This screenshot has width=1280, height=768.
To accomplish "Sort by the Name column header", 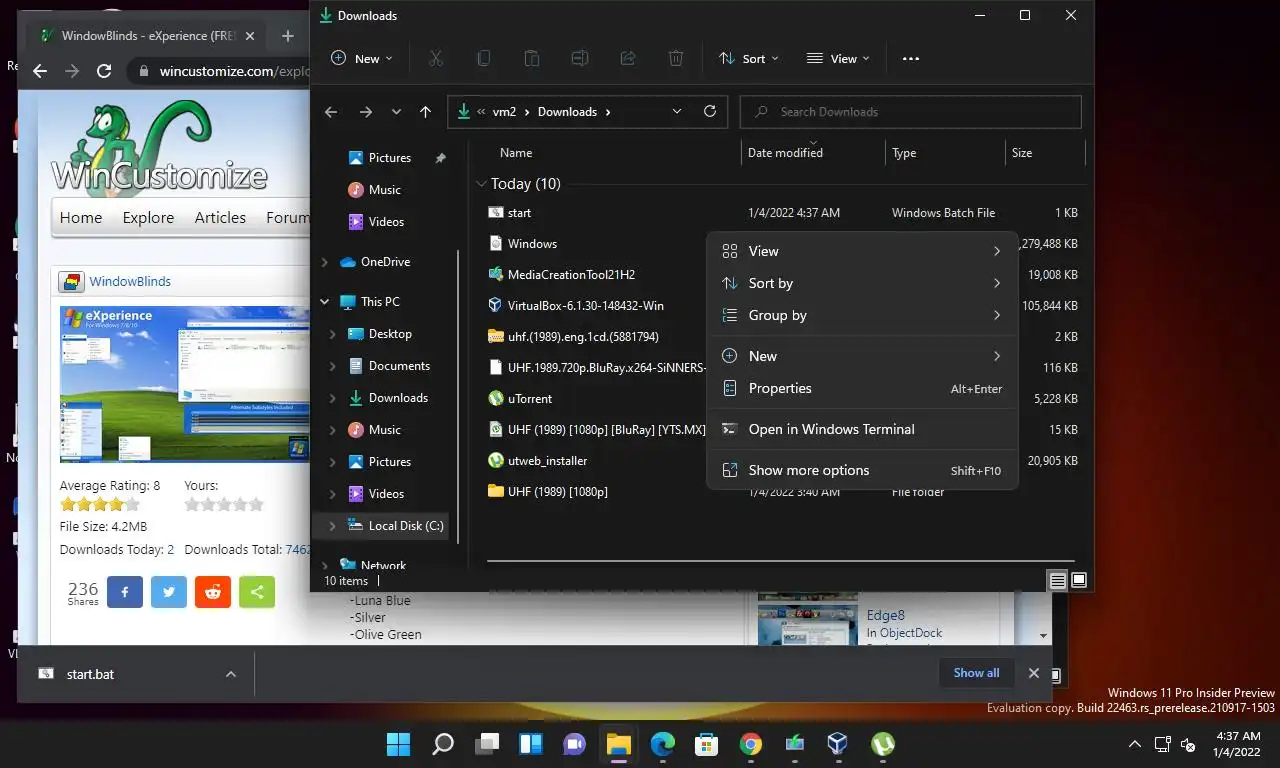I will pyautogui.click(x=516, y=153).
